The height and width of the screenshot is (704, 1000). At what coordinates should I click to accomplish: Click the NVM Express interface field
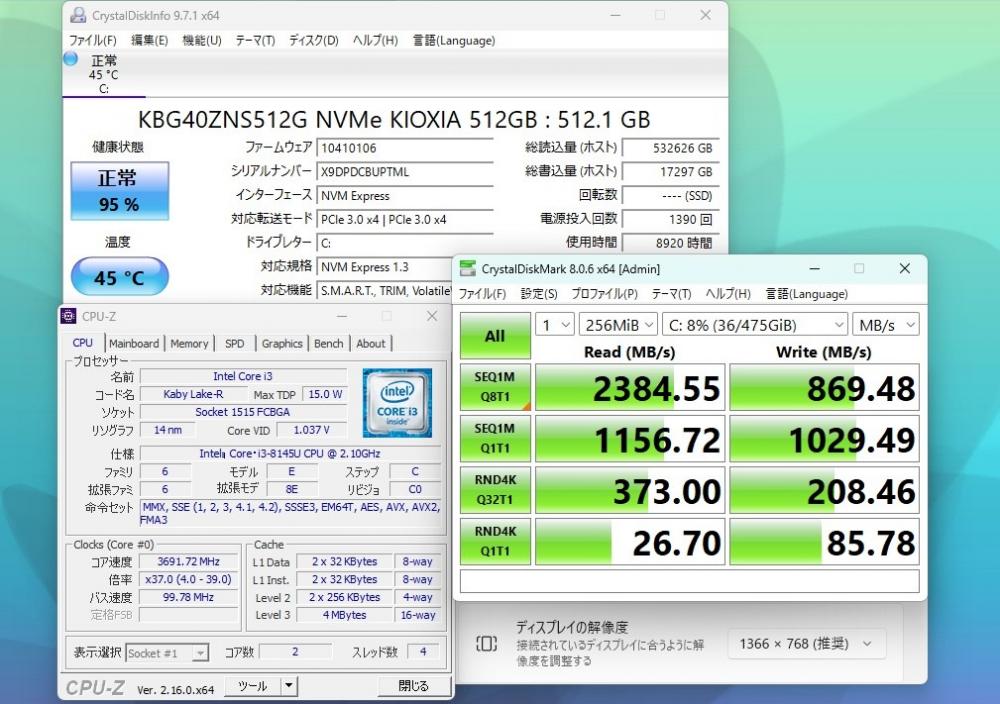click(405, 195)
